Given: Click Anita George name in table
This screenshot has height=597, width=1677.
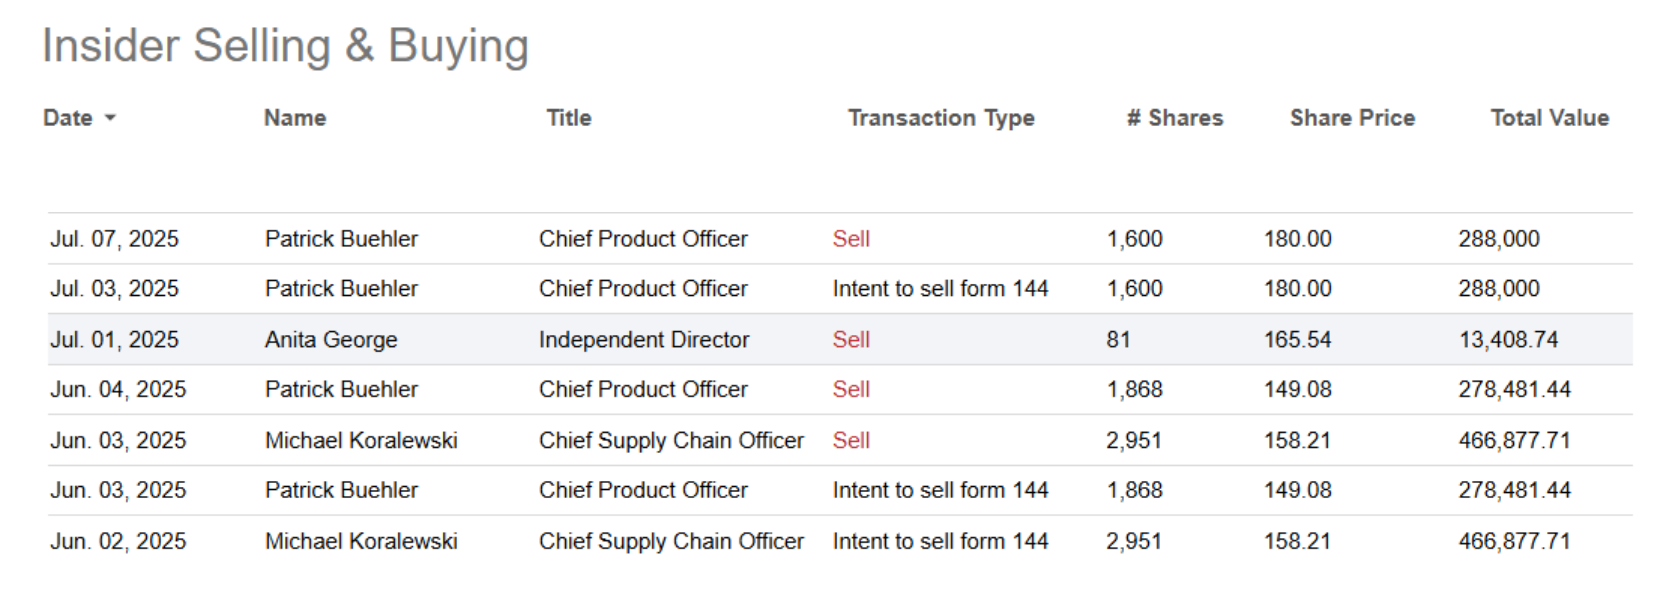Looking at the screenshot, I should pos(330,340).
